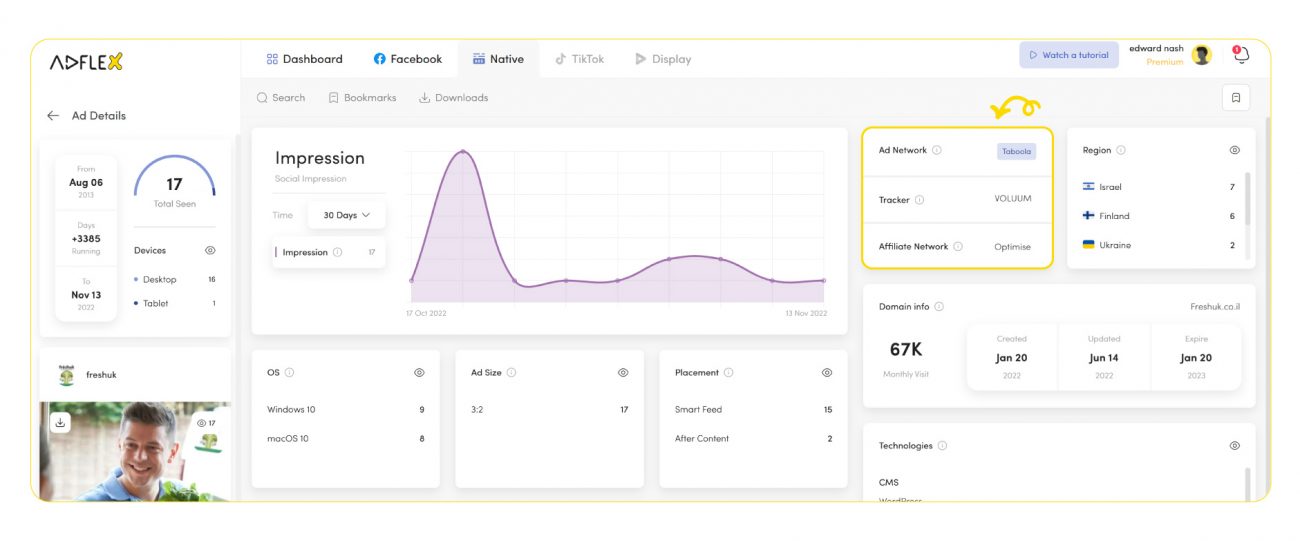
Task: Select the Native tab
Action: pyautogui.click(x=498, y=59)
